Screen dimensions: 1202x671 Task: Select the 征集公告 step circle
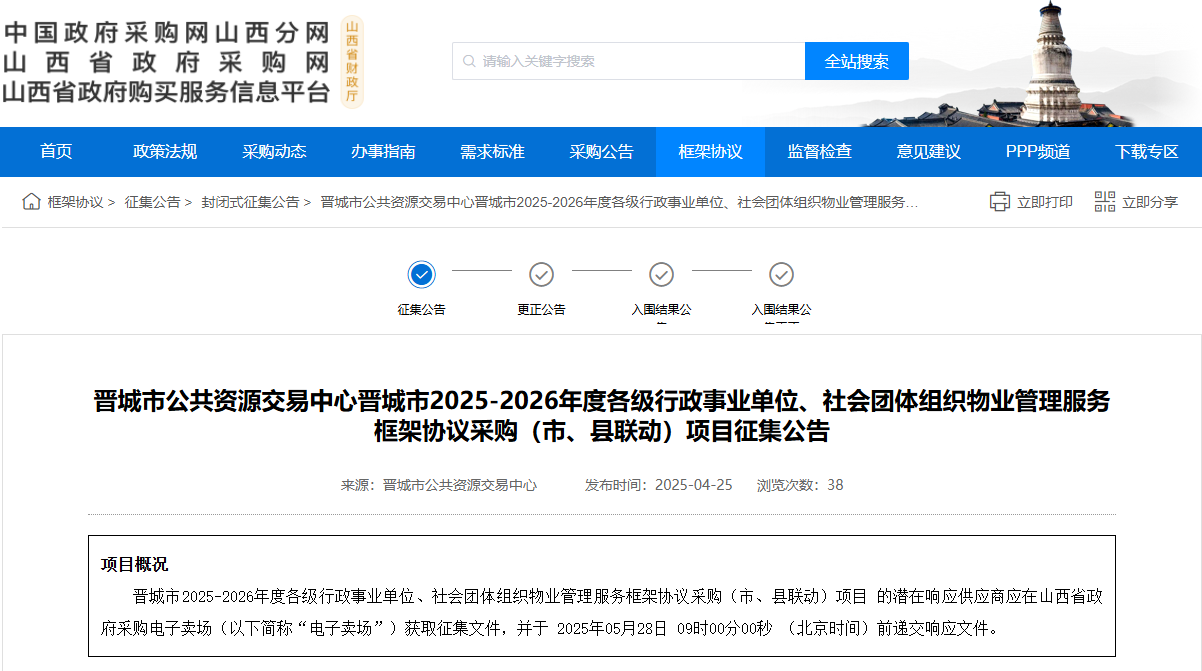(421, 274)
